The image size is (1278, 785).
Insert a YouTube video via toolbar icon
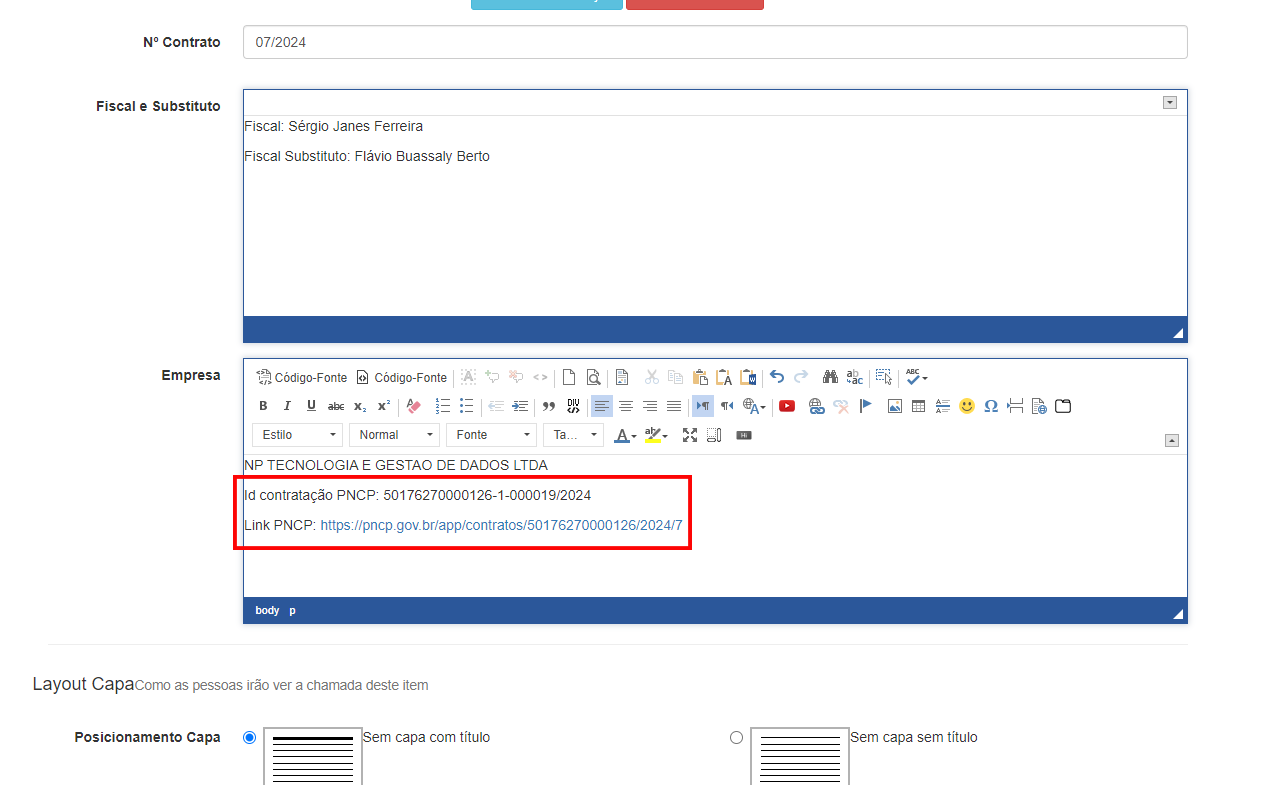[x=787, y=406]
